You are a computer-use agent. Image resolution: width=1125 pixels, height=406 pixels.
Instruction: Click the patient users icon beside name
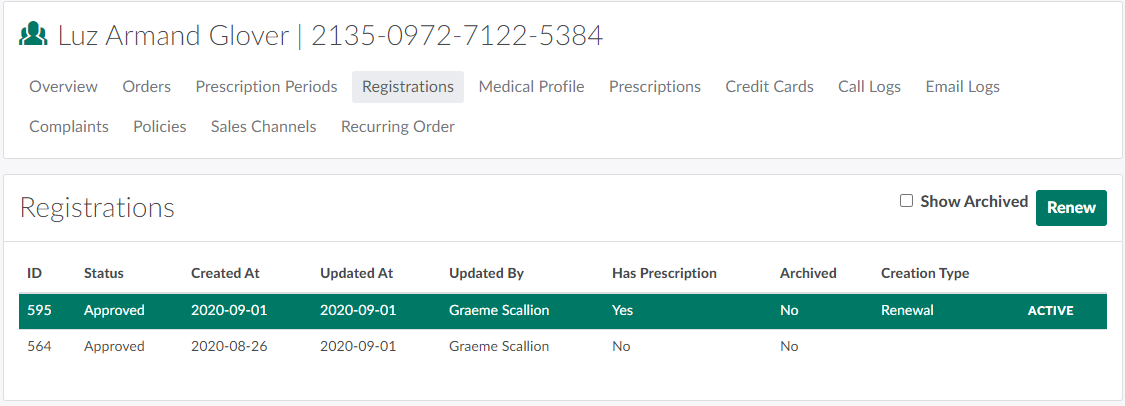34,36
